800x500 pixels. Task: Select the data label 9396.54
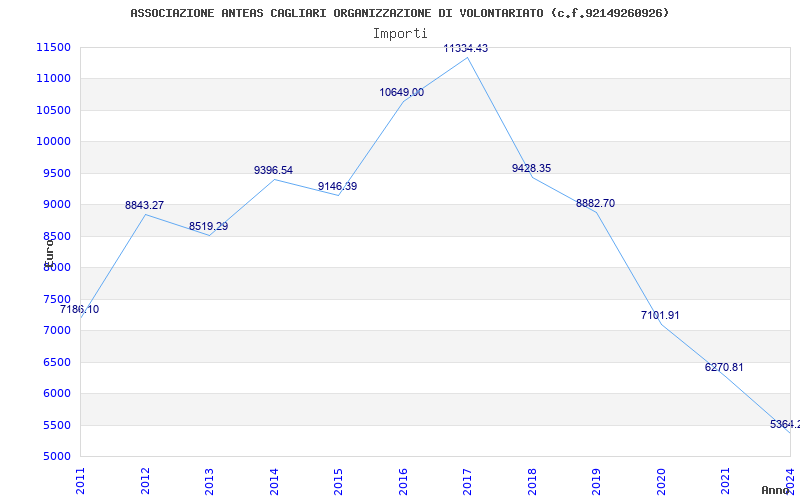coord(273,170)
